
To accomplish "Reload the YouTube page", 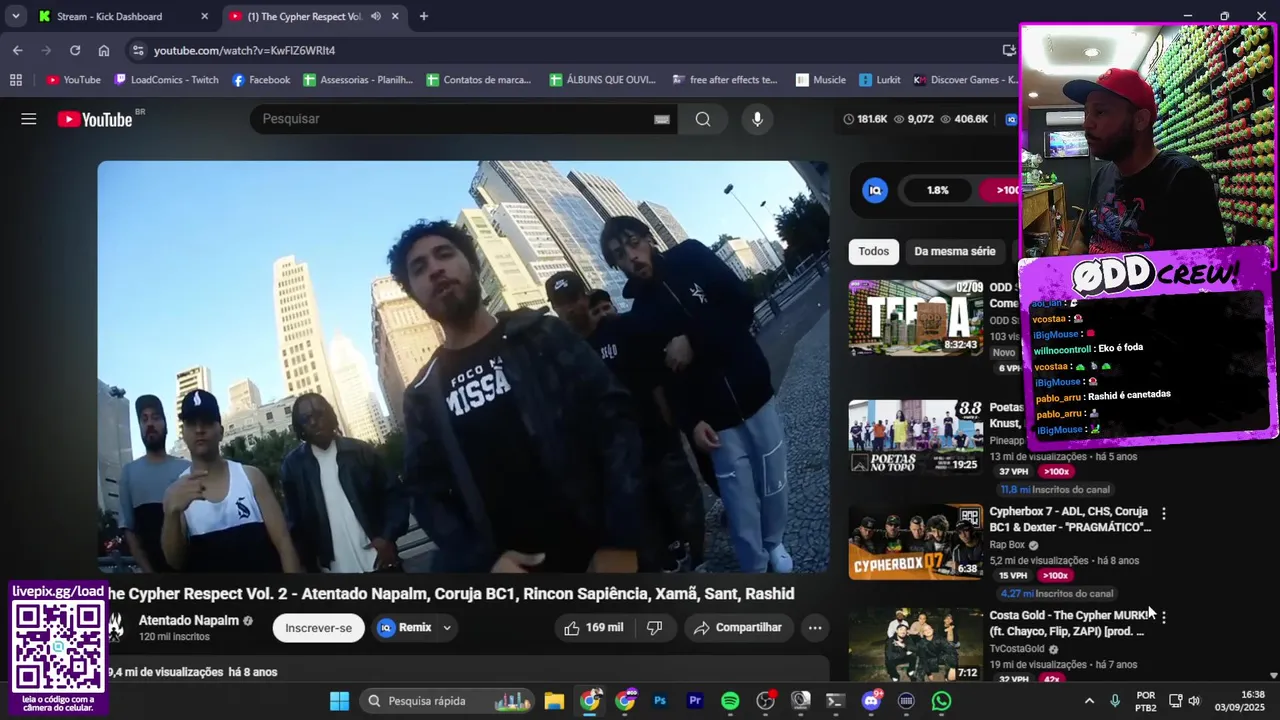I will click(x=75, y=50).
